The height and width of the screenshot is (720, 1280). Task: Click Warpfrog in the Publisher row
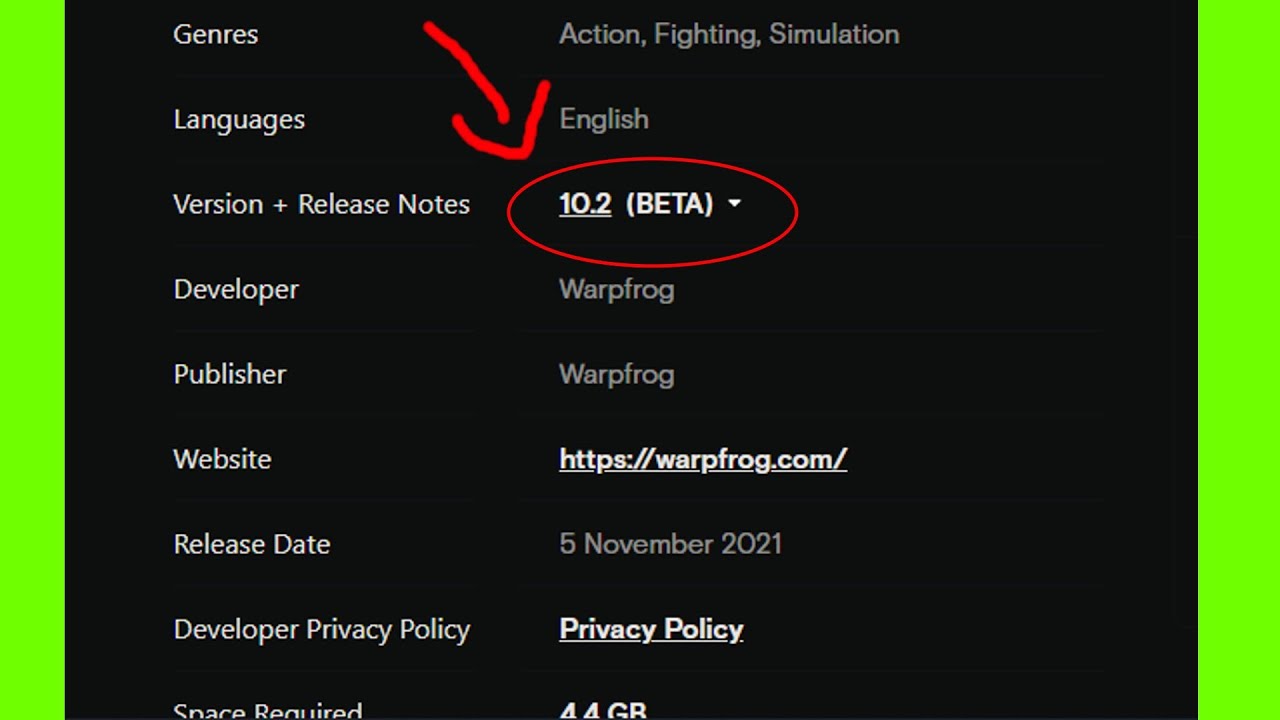point(616,374)
